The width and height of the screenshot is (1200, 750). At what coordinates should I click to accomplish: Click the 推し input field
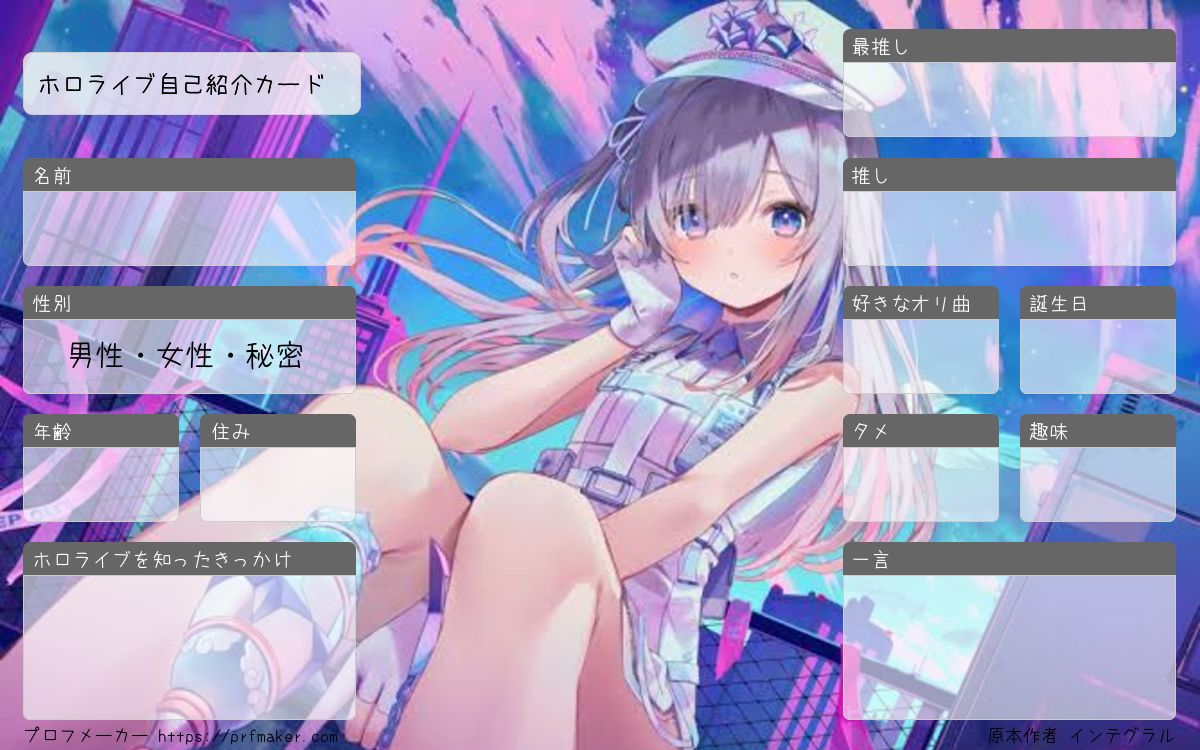coord(1009,228)
